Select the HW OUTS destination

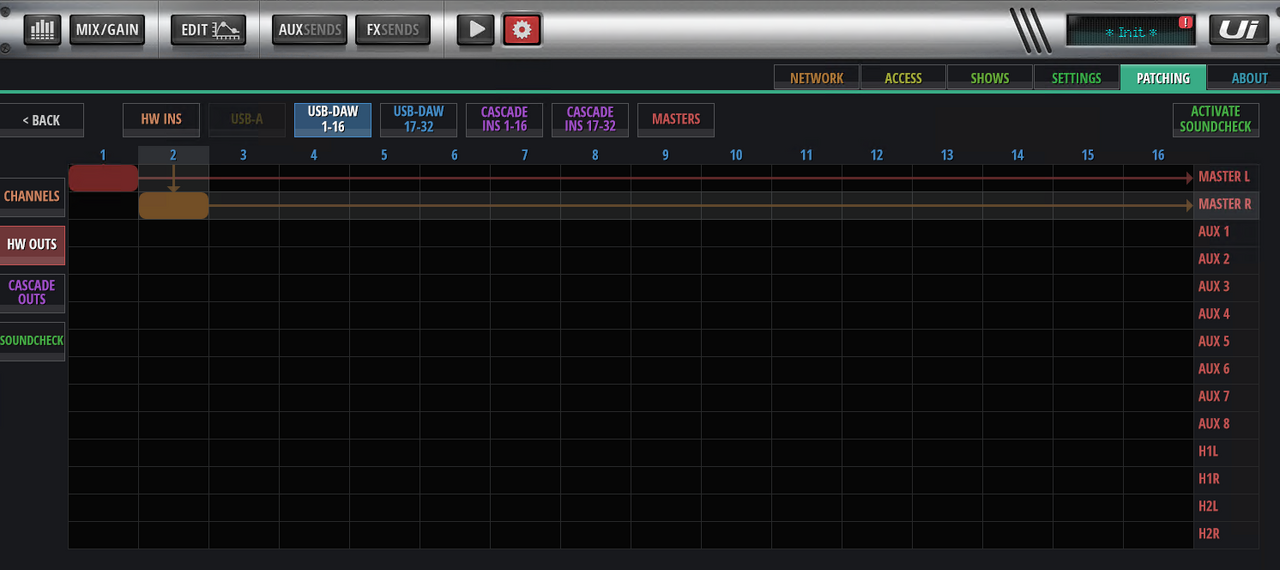pyautogui.click(x=32, y=244)
